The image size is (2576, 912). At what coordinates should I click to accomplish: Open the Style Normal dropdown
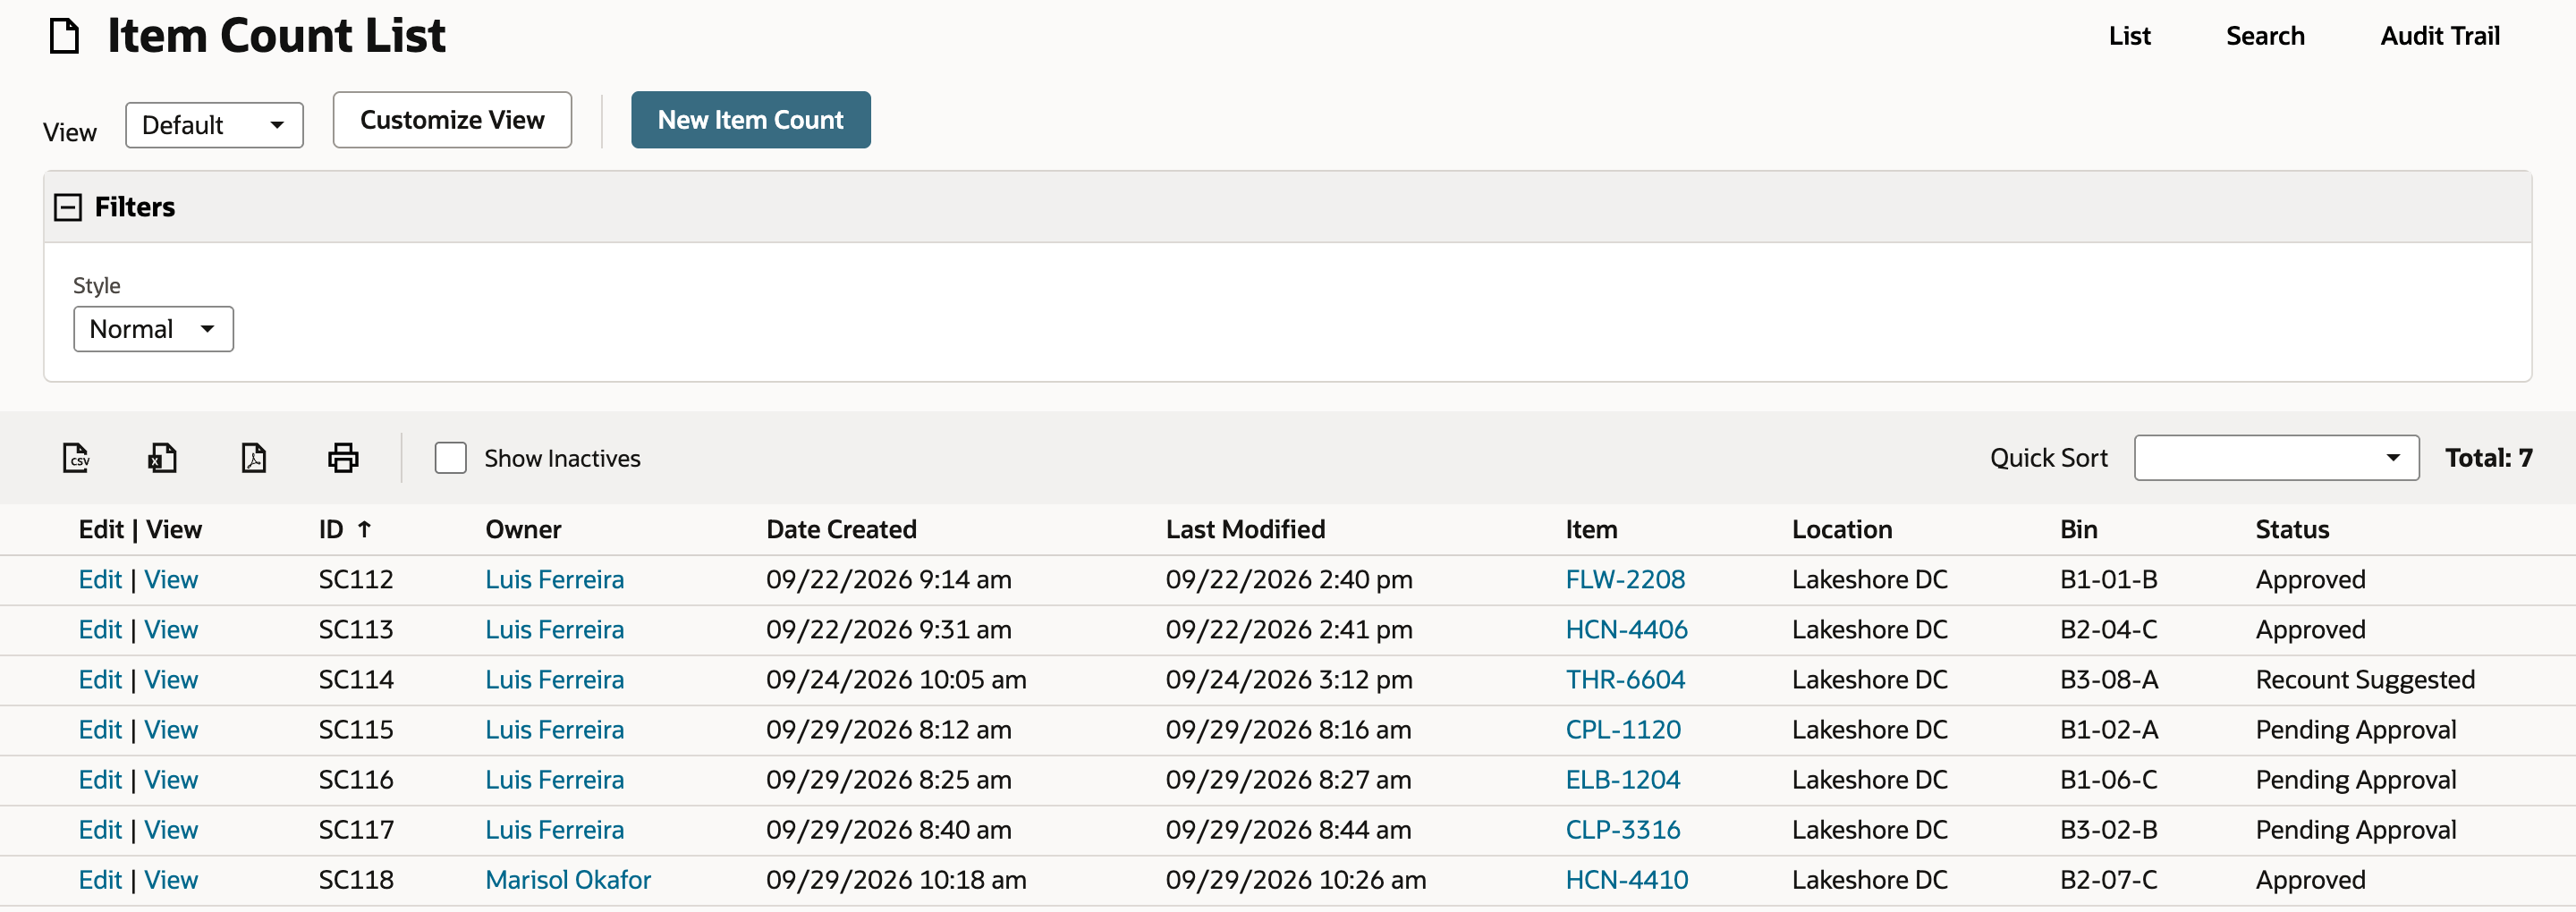(153, 329)
